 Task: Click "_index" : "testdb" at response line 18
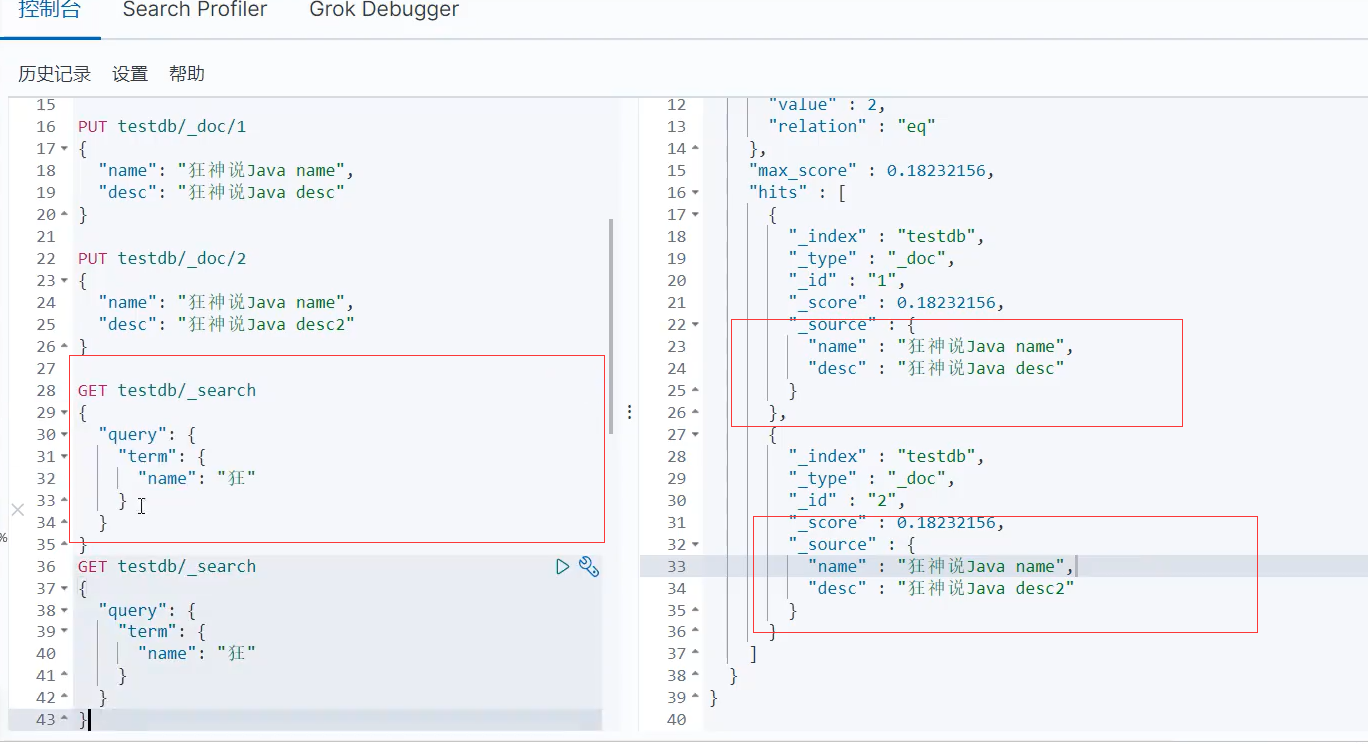887,237
